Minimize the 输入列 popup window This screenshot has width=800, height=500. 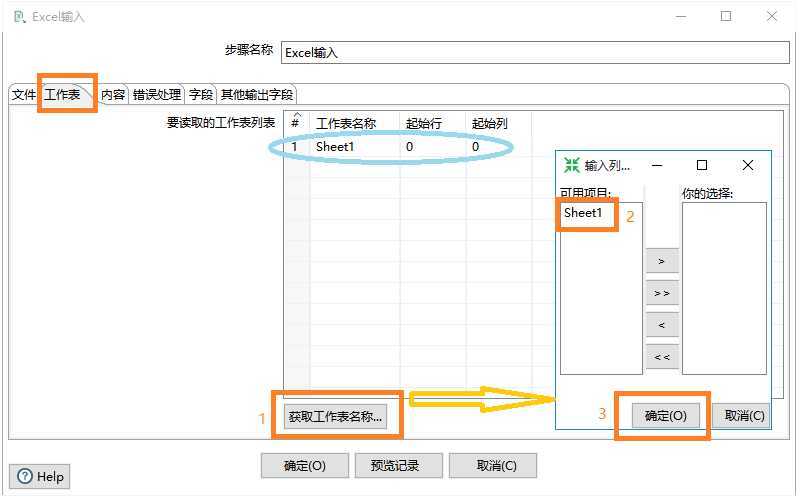tap(657, 165)
